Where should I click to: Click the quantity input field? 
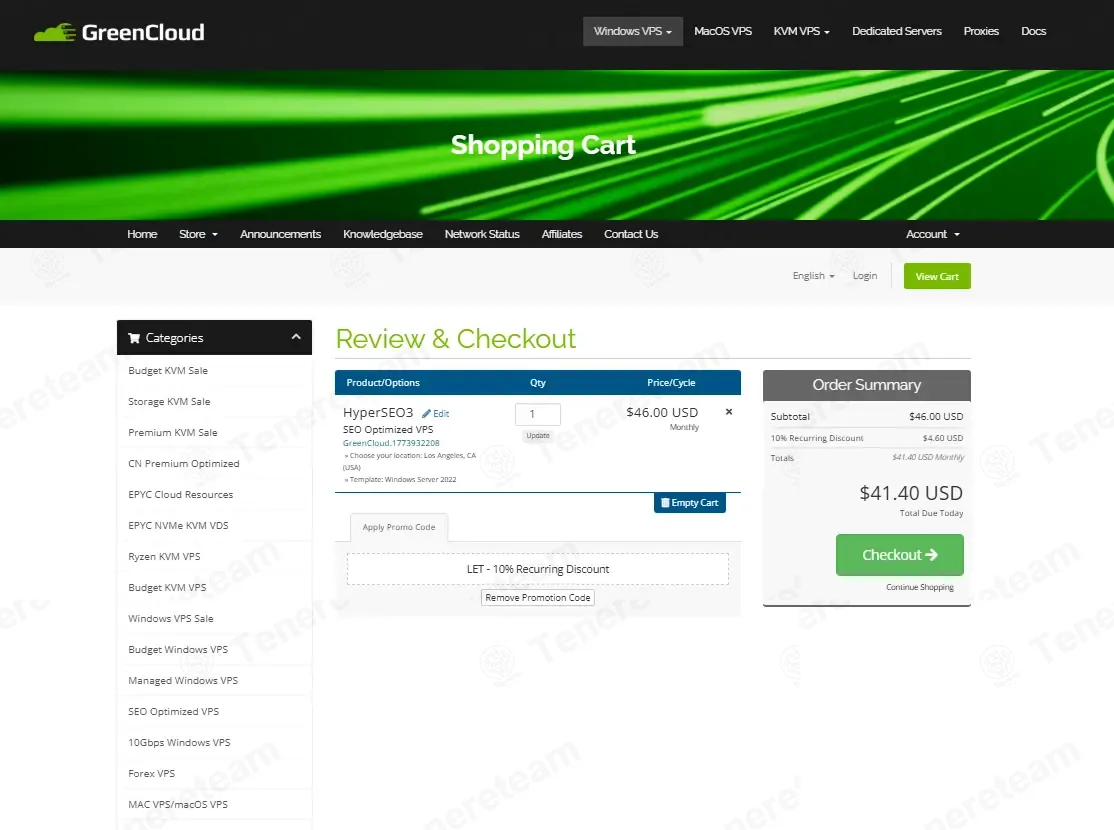pos(538,414)
